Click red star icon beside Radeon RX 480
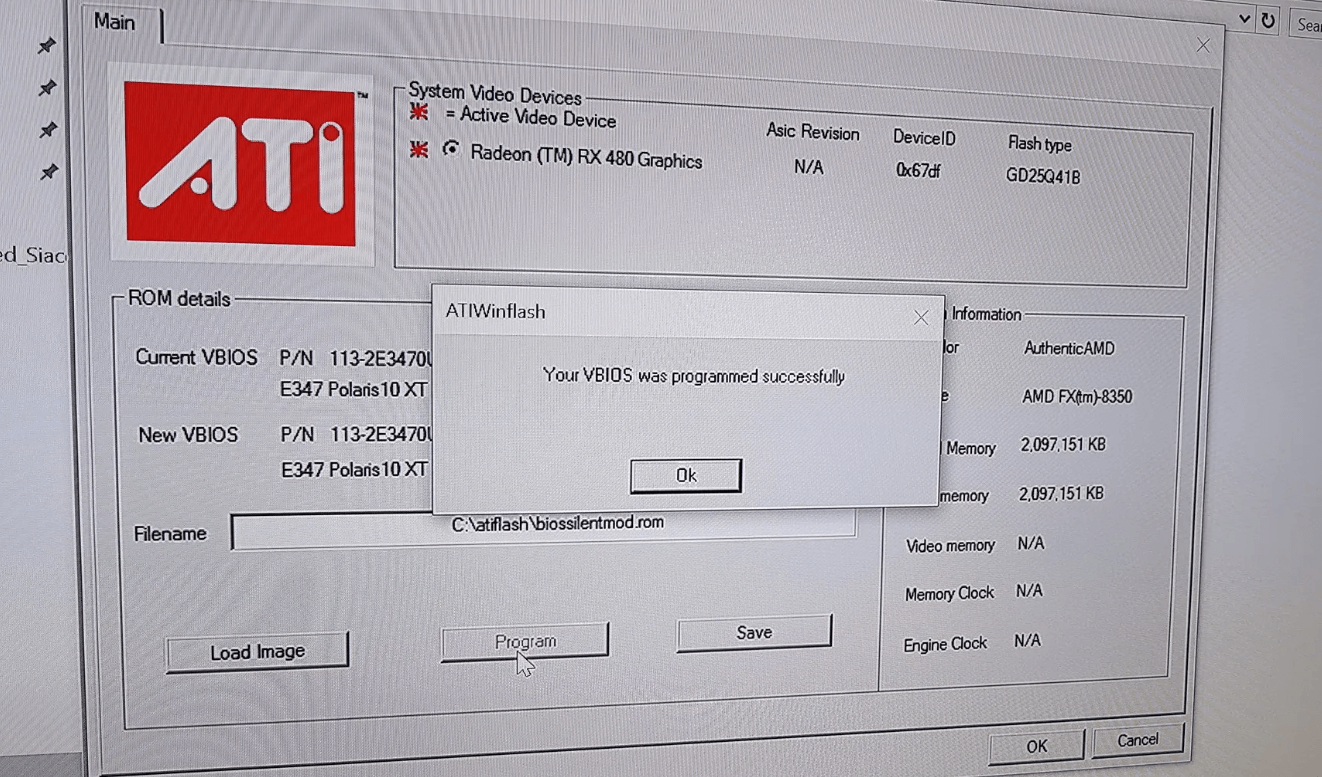The width and height of the screenshot is (1322, 777). [420, 150]
